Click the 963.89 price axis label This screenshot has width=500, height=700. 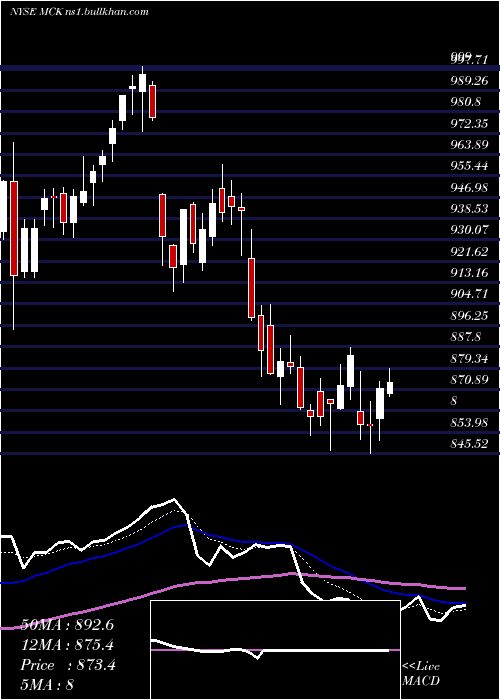tap(469, 145)
